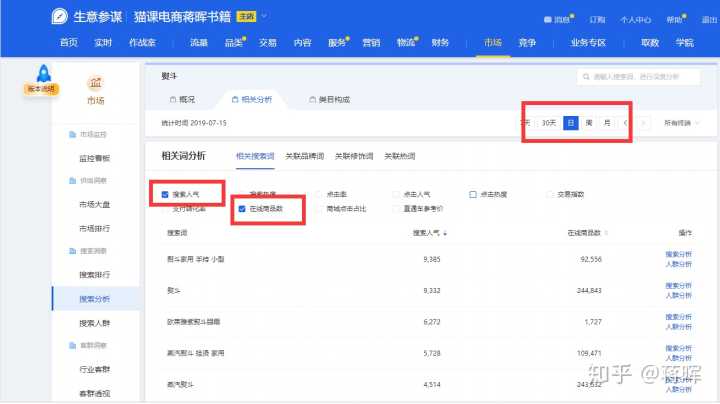Enable the 点击热度 checkbox
The width and height of the screenshot is (720, 404).
(x=473, y=194)
